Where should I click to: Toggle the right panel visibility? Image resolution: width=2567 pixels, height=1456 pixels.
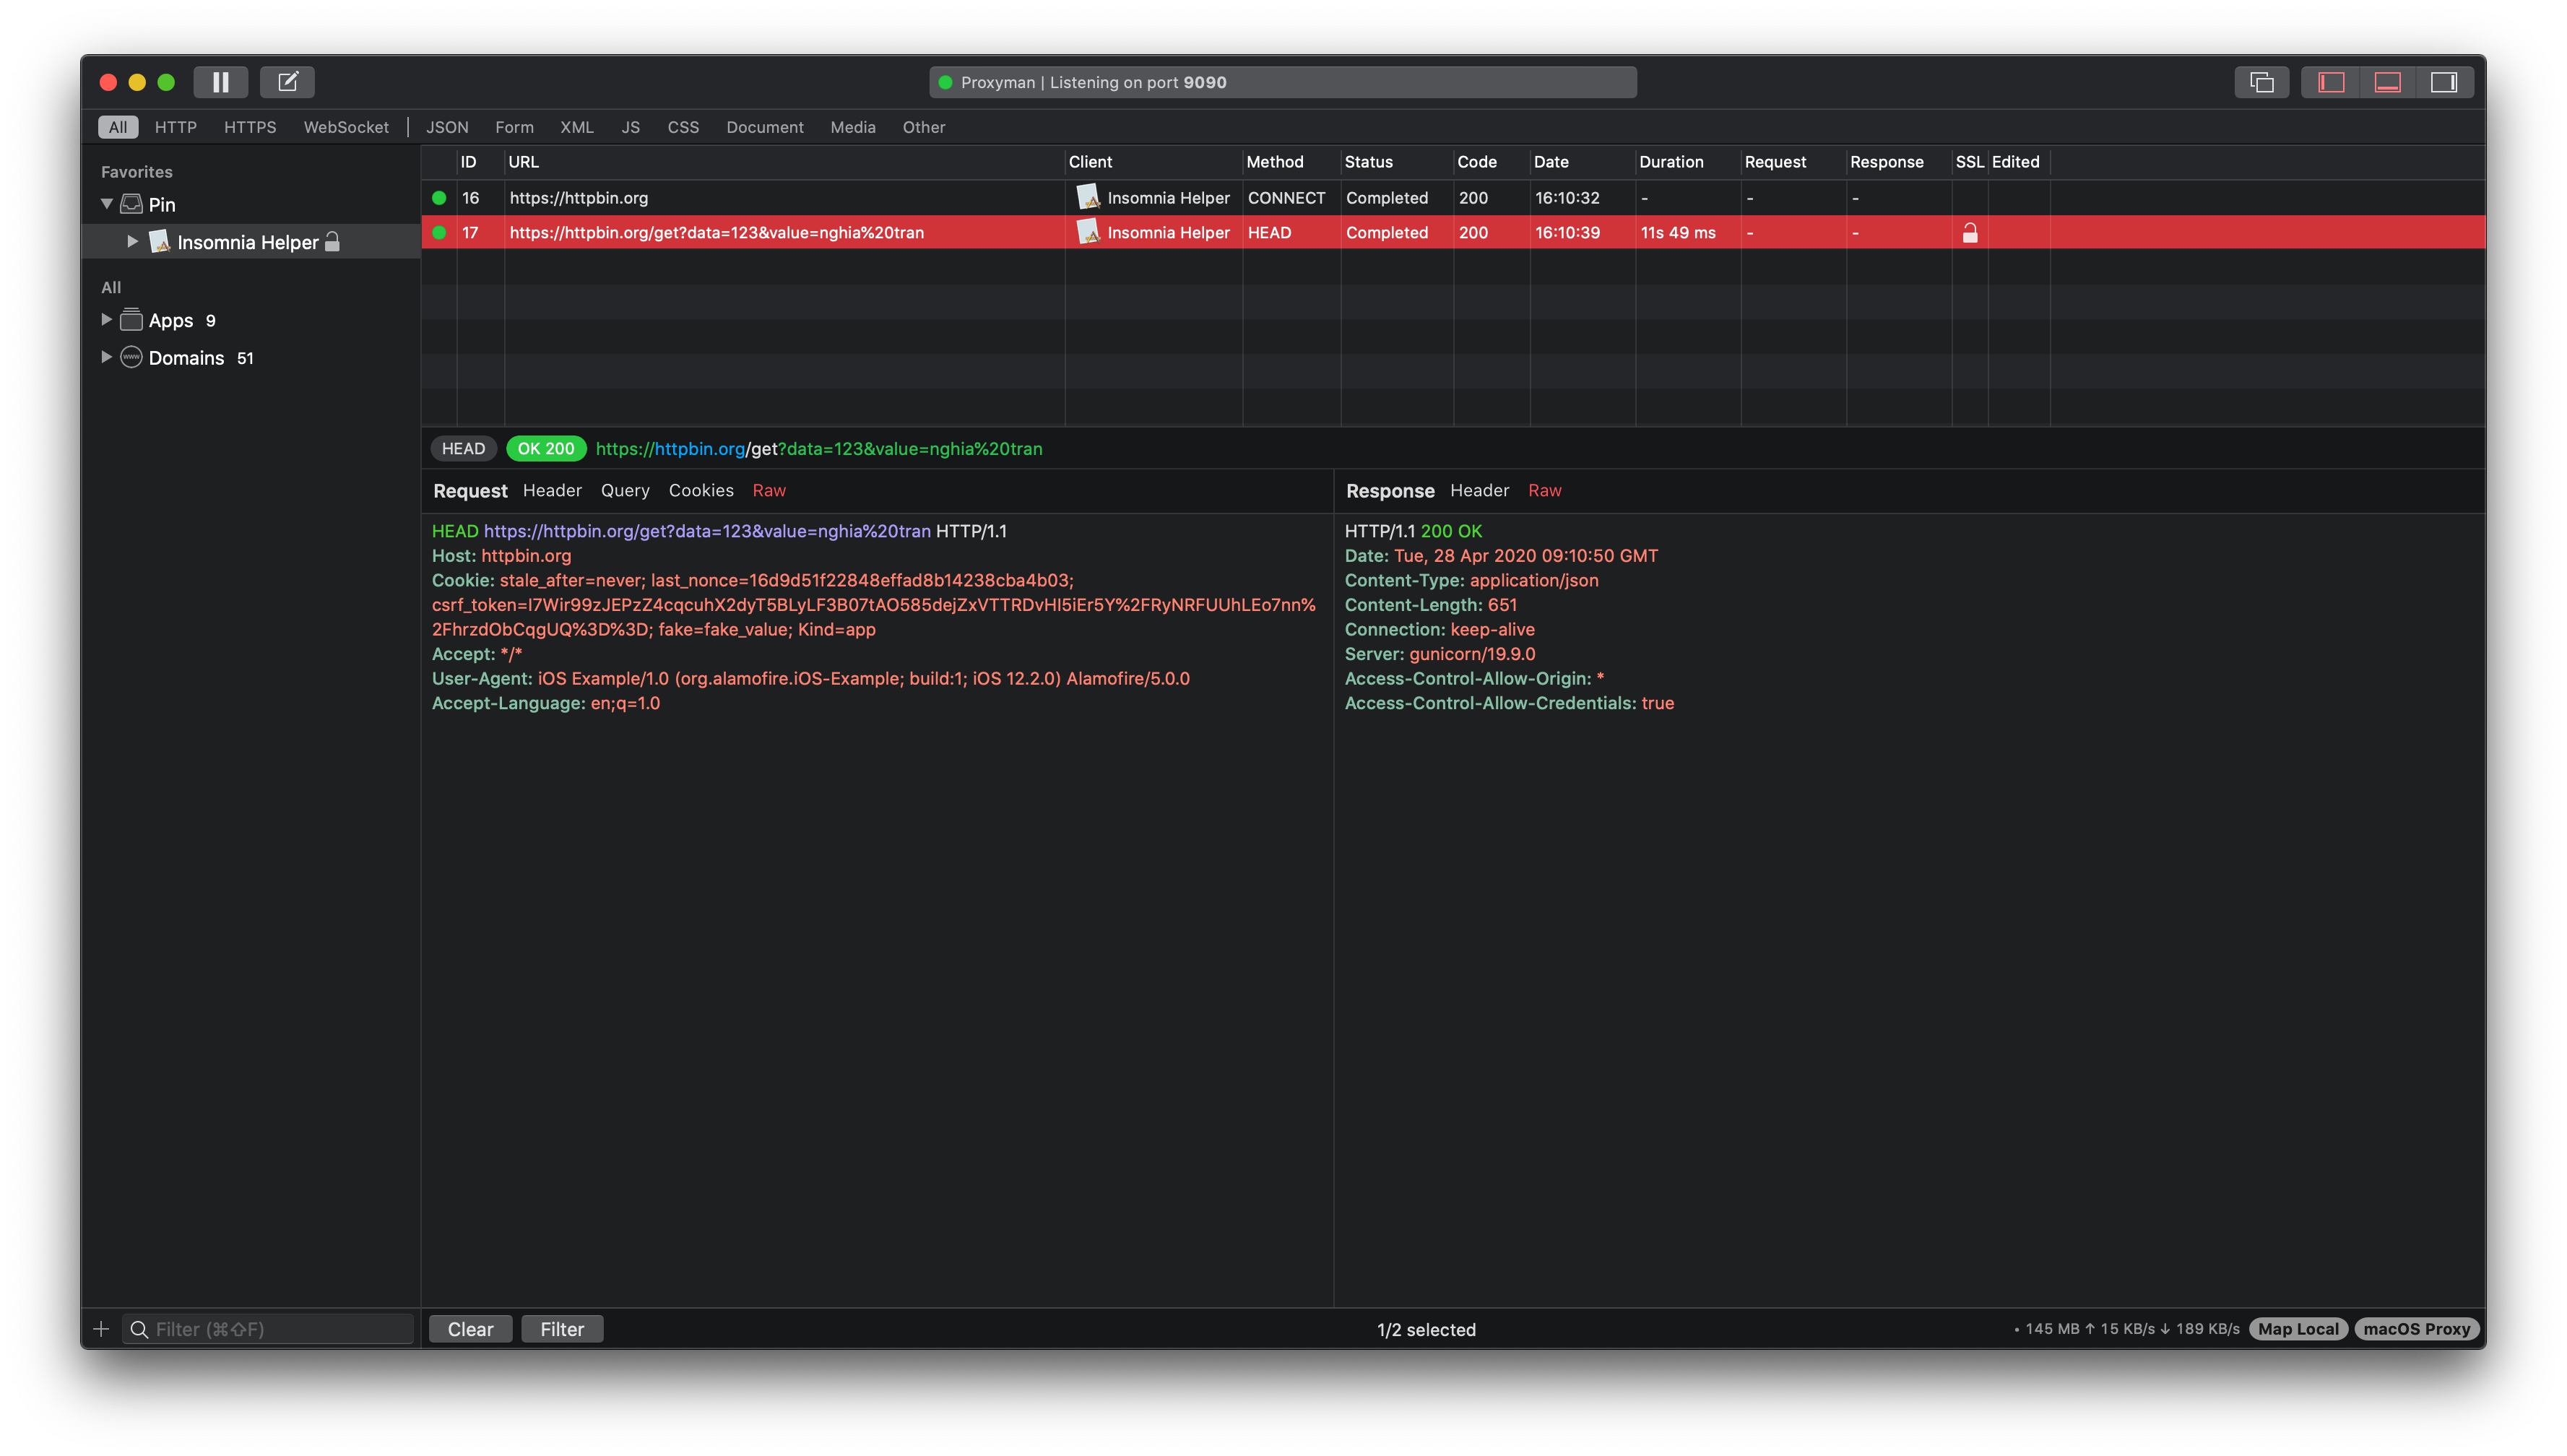[2444, 81]
